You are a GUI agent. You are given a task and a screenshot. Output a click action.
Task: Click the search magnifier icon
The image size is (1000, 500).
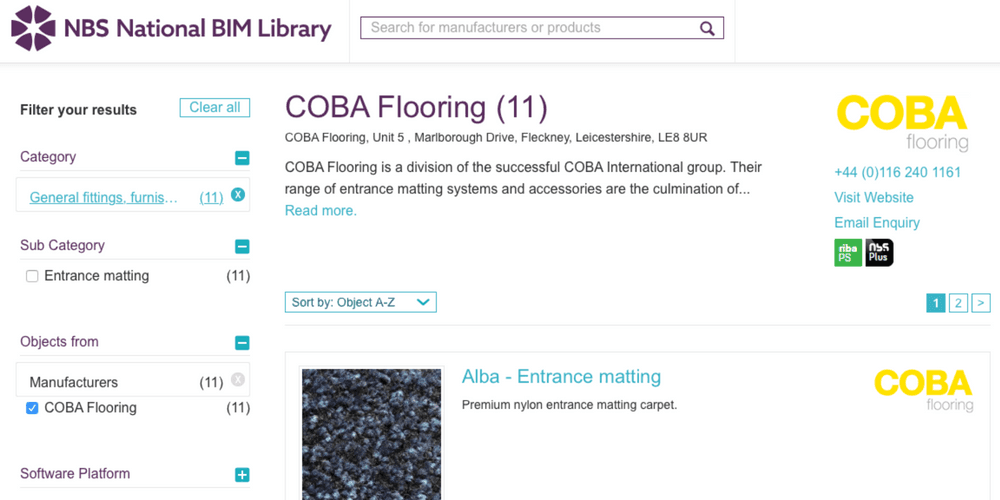(x=707, y=28)
